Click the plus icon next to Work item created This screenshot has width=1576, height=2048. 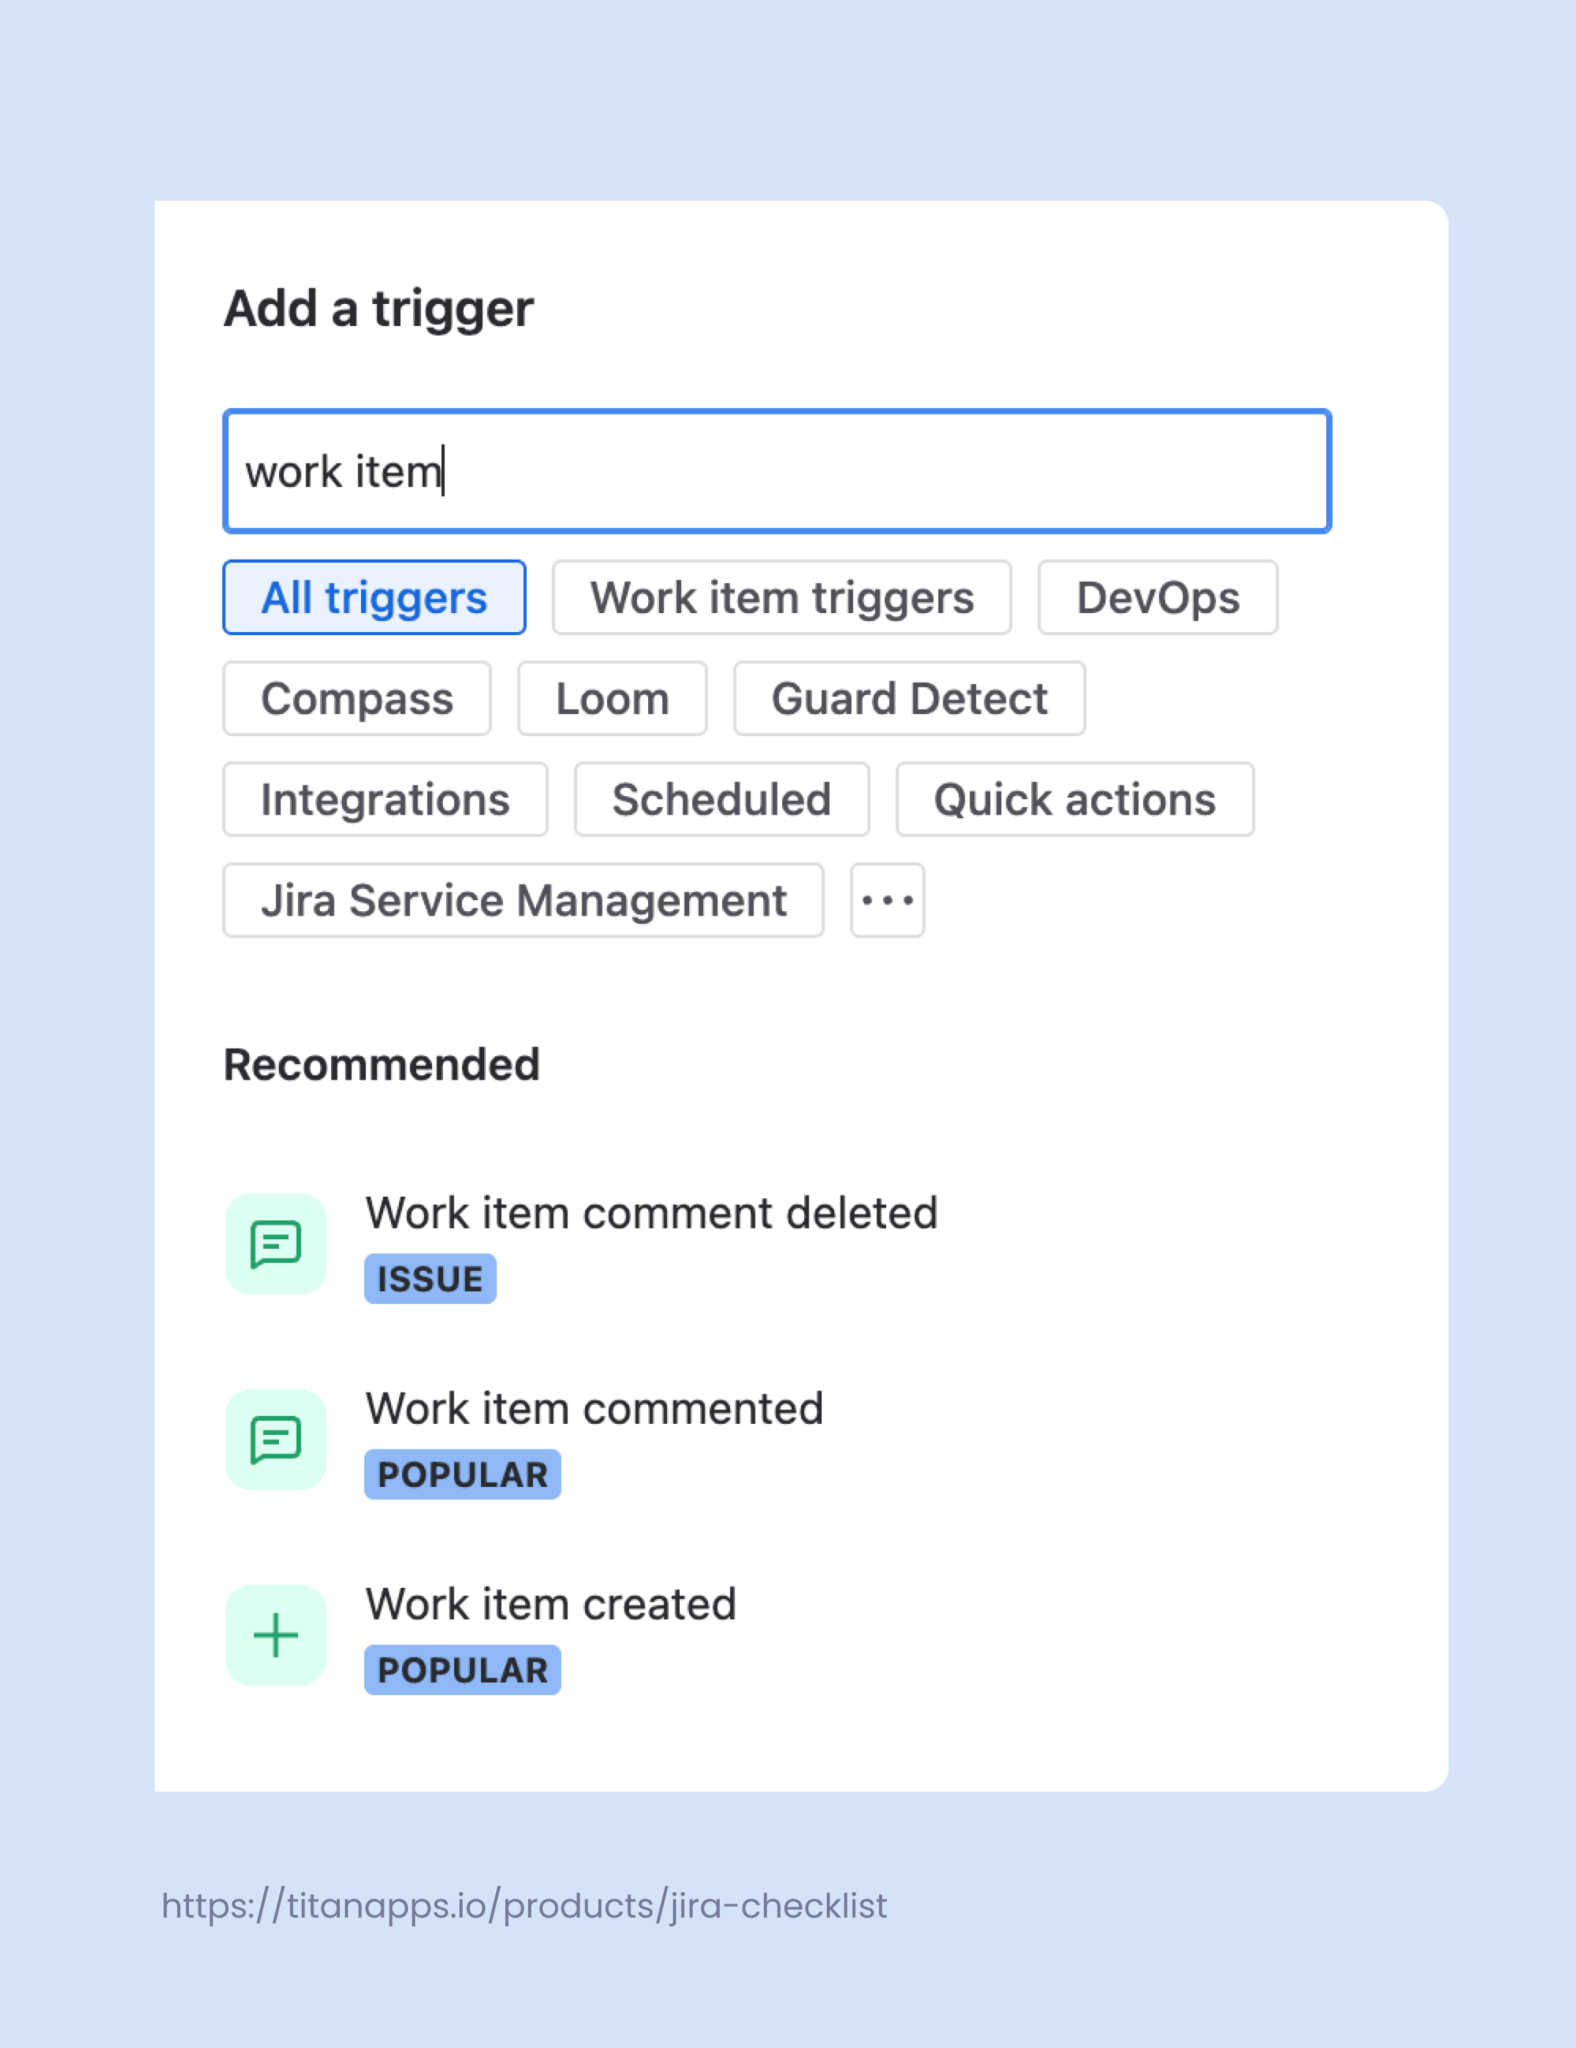pos(275,1634)
